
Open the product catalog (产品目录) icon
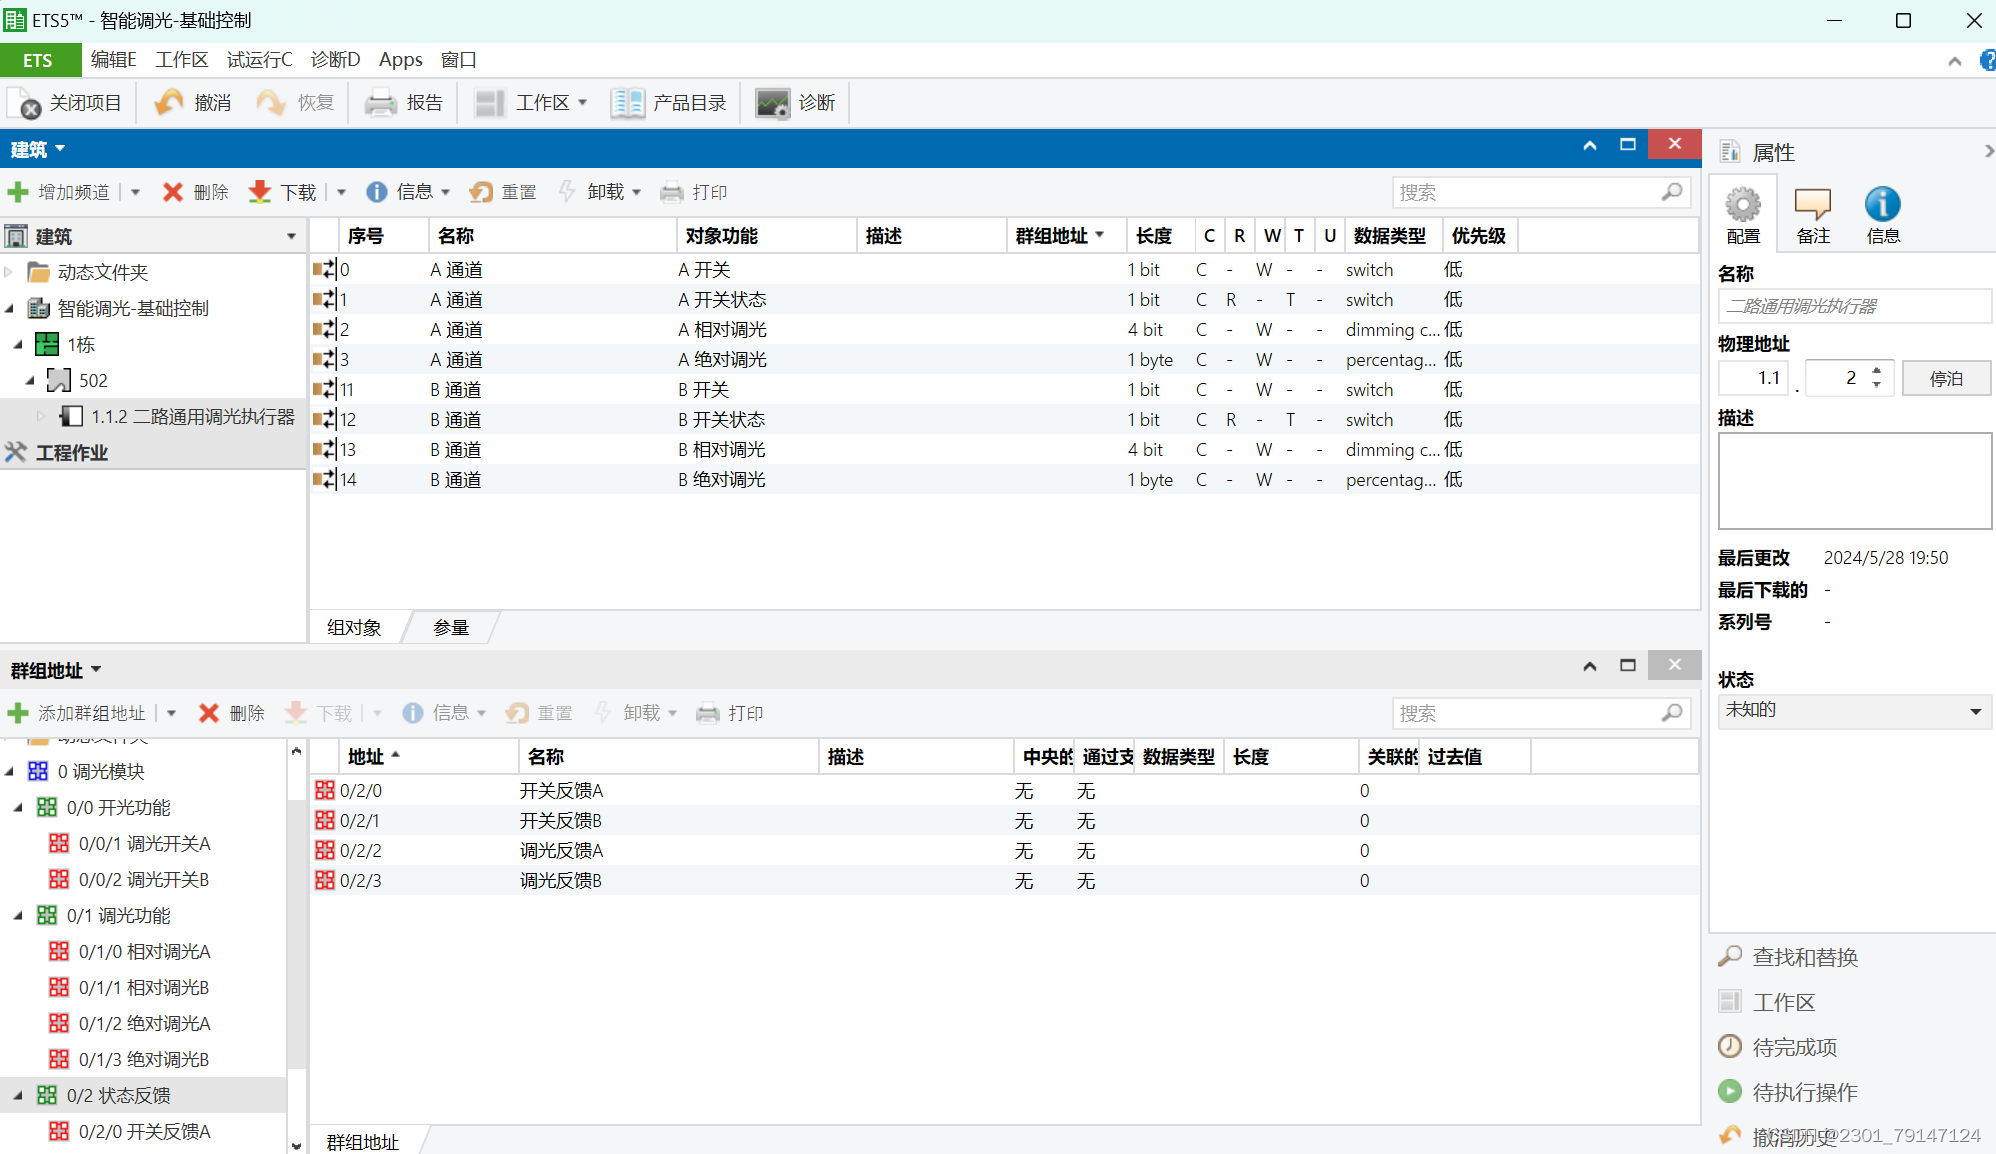(x=628, y=103)
